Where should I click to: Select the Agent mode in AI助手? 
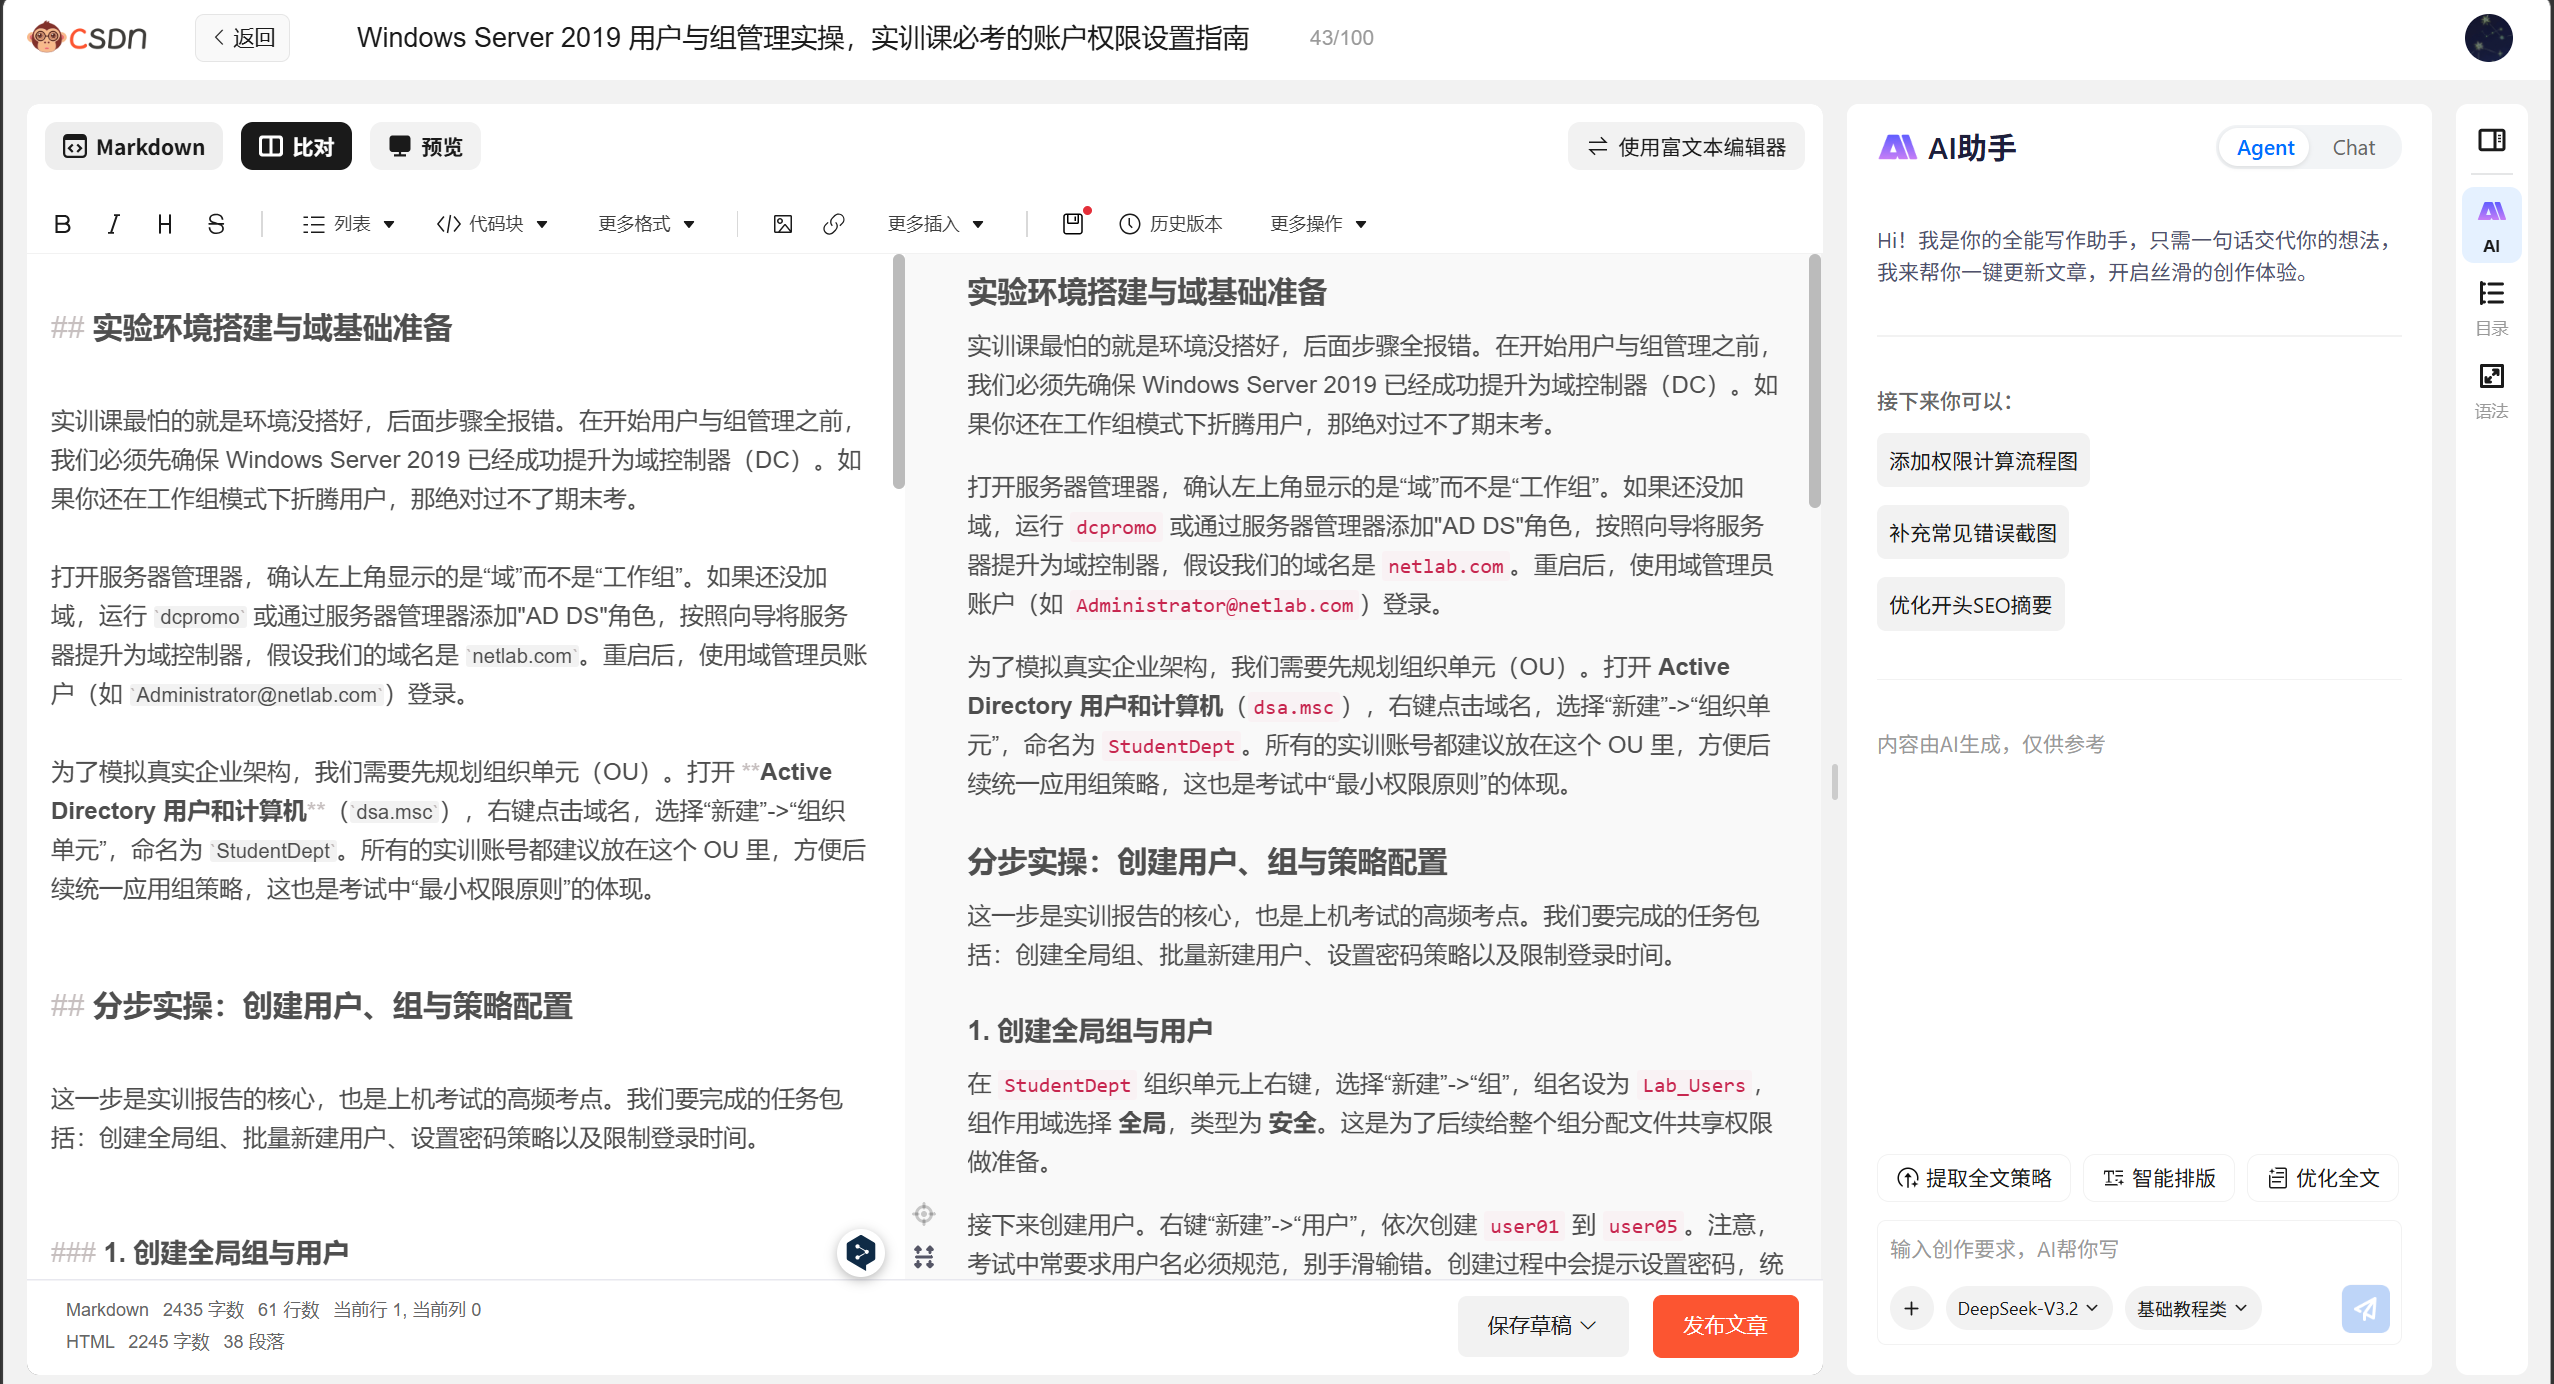(2265, 148)
